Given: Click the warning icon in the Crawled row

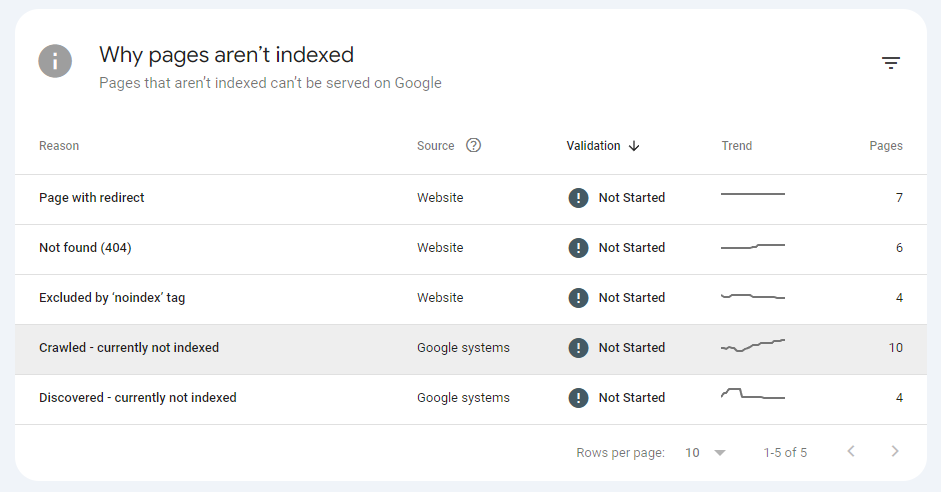Looking at the screenshot, I should click(579, 347).
